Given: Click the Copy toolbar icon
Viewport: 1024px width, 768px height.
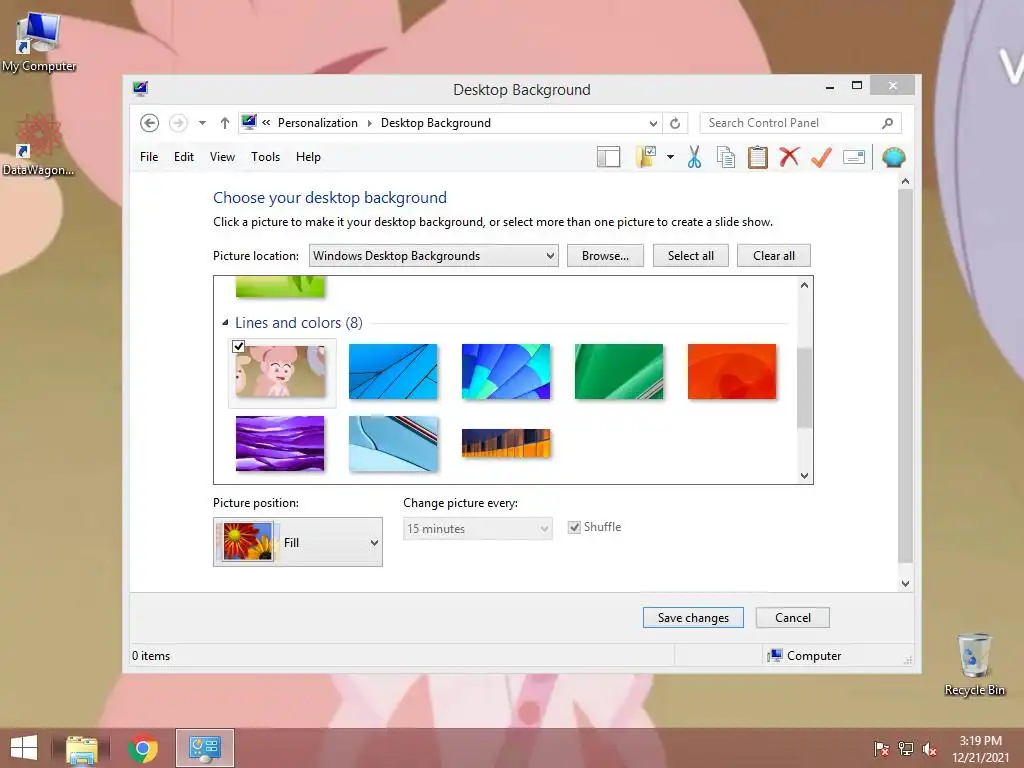Looking at the screenshot, I should pyautogui.click(x=726, y=157).
